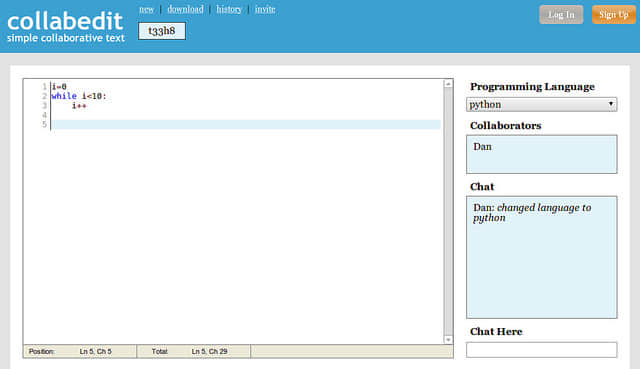Open the history link

click(x=229, y=9)
